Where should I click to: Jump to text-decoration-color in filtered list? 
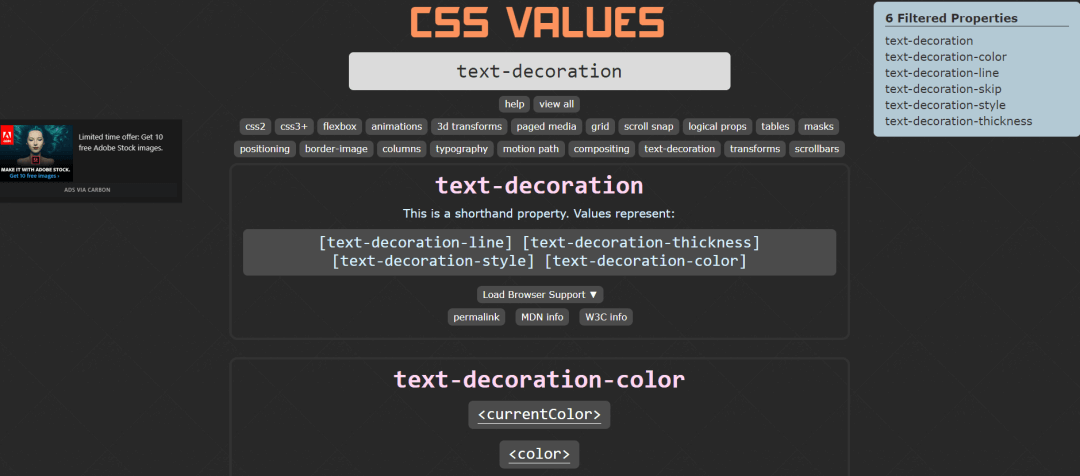click(946, 57)
